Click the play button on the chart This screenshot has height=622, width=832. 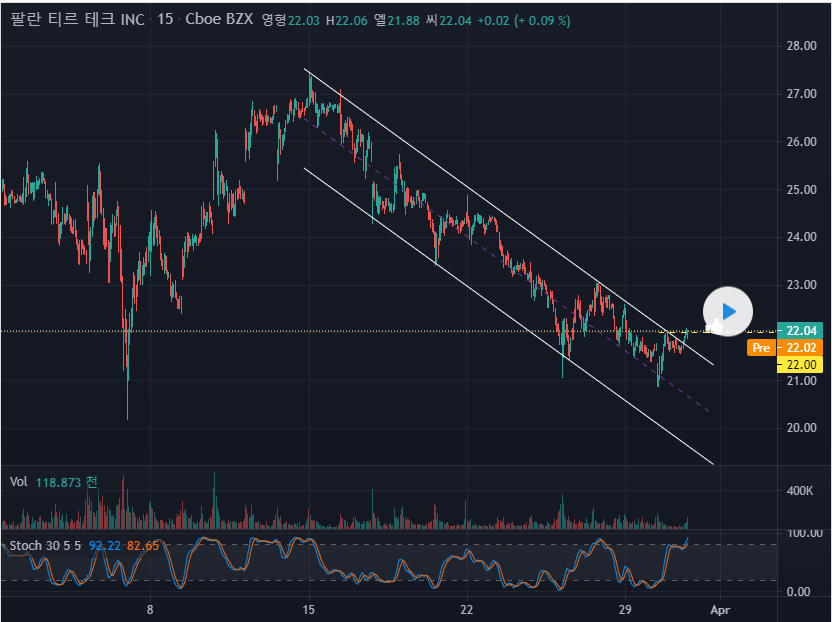point(728,311)
